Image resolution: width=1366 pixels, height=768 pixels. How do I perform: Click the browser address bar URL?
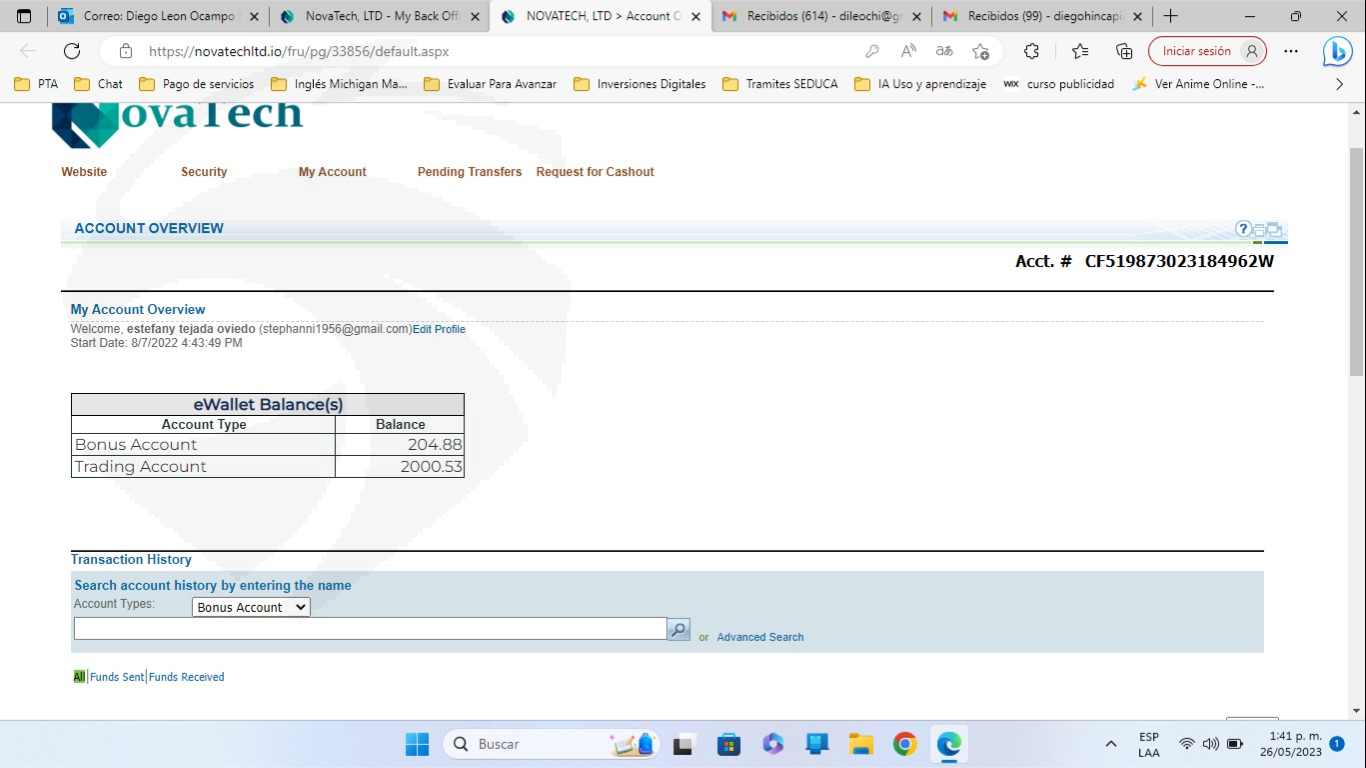coord(299,51)
